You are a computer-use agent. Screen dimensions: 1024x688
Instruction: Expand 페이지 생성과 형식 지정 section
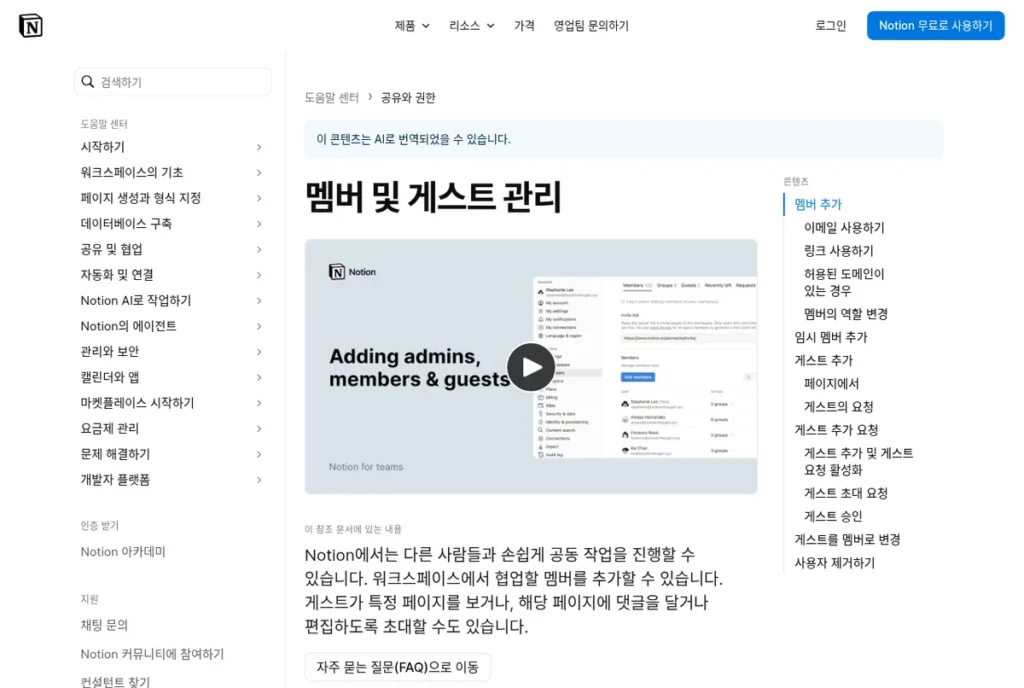coord(171,198)
